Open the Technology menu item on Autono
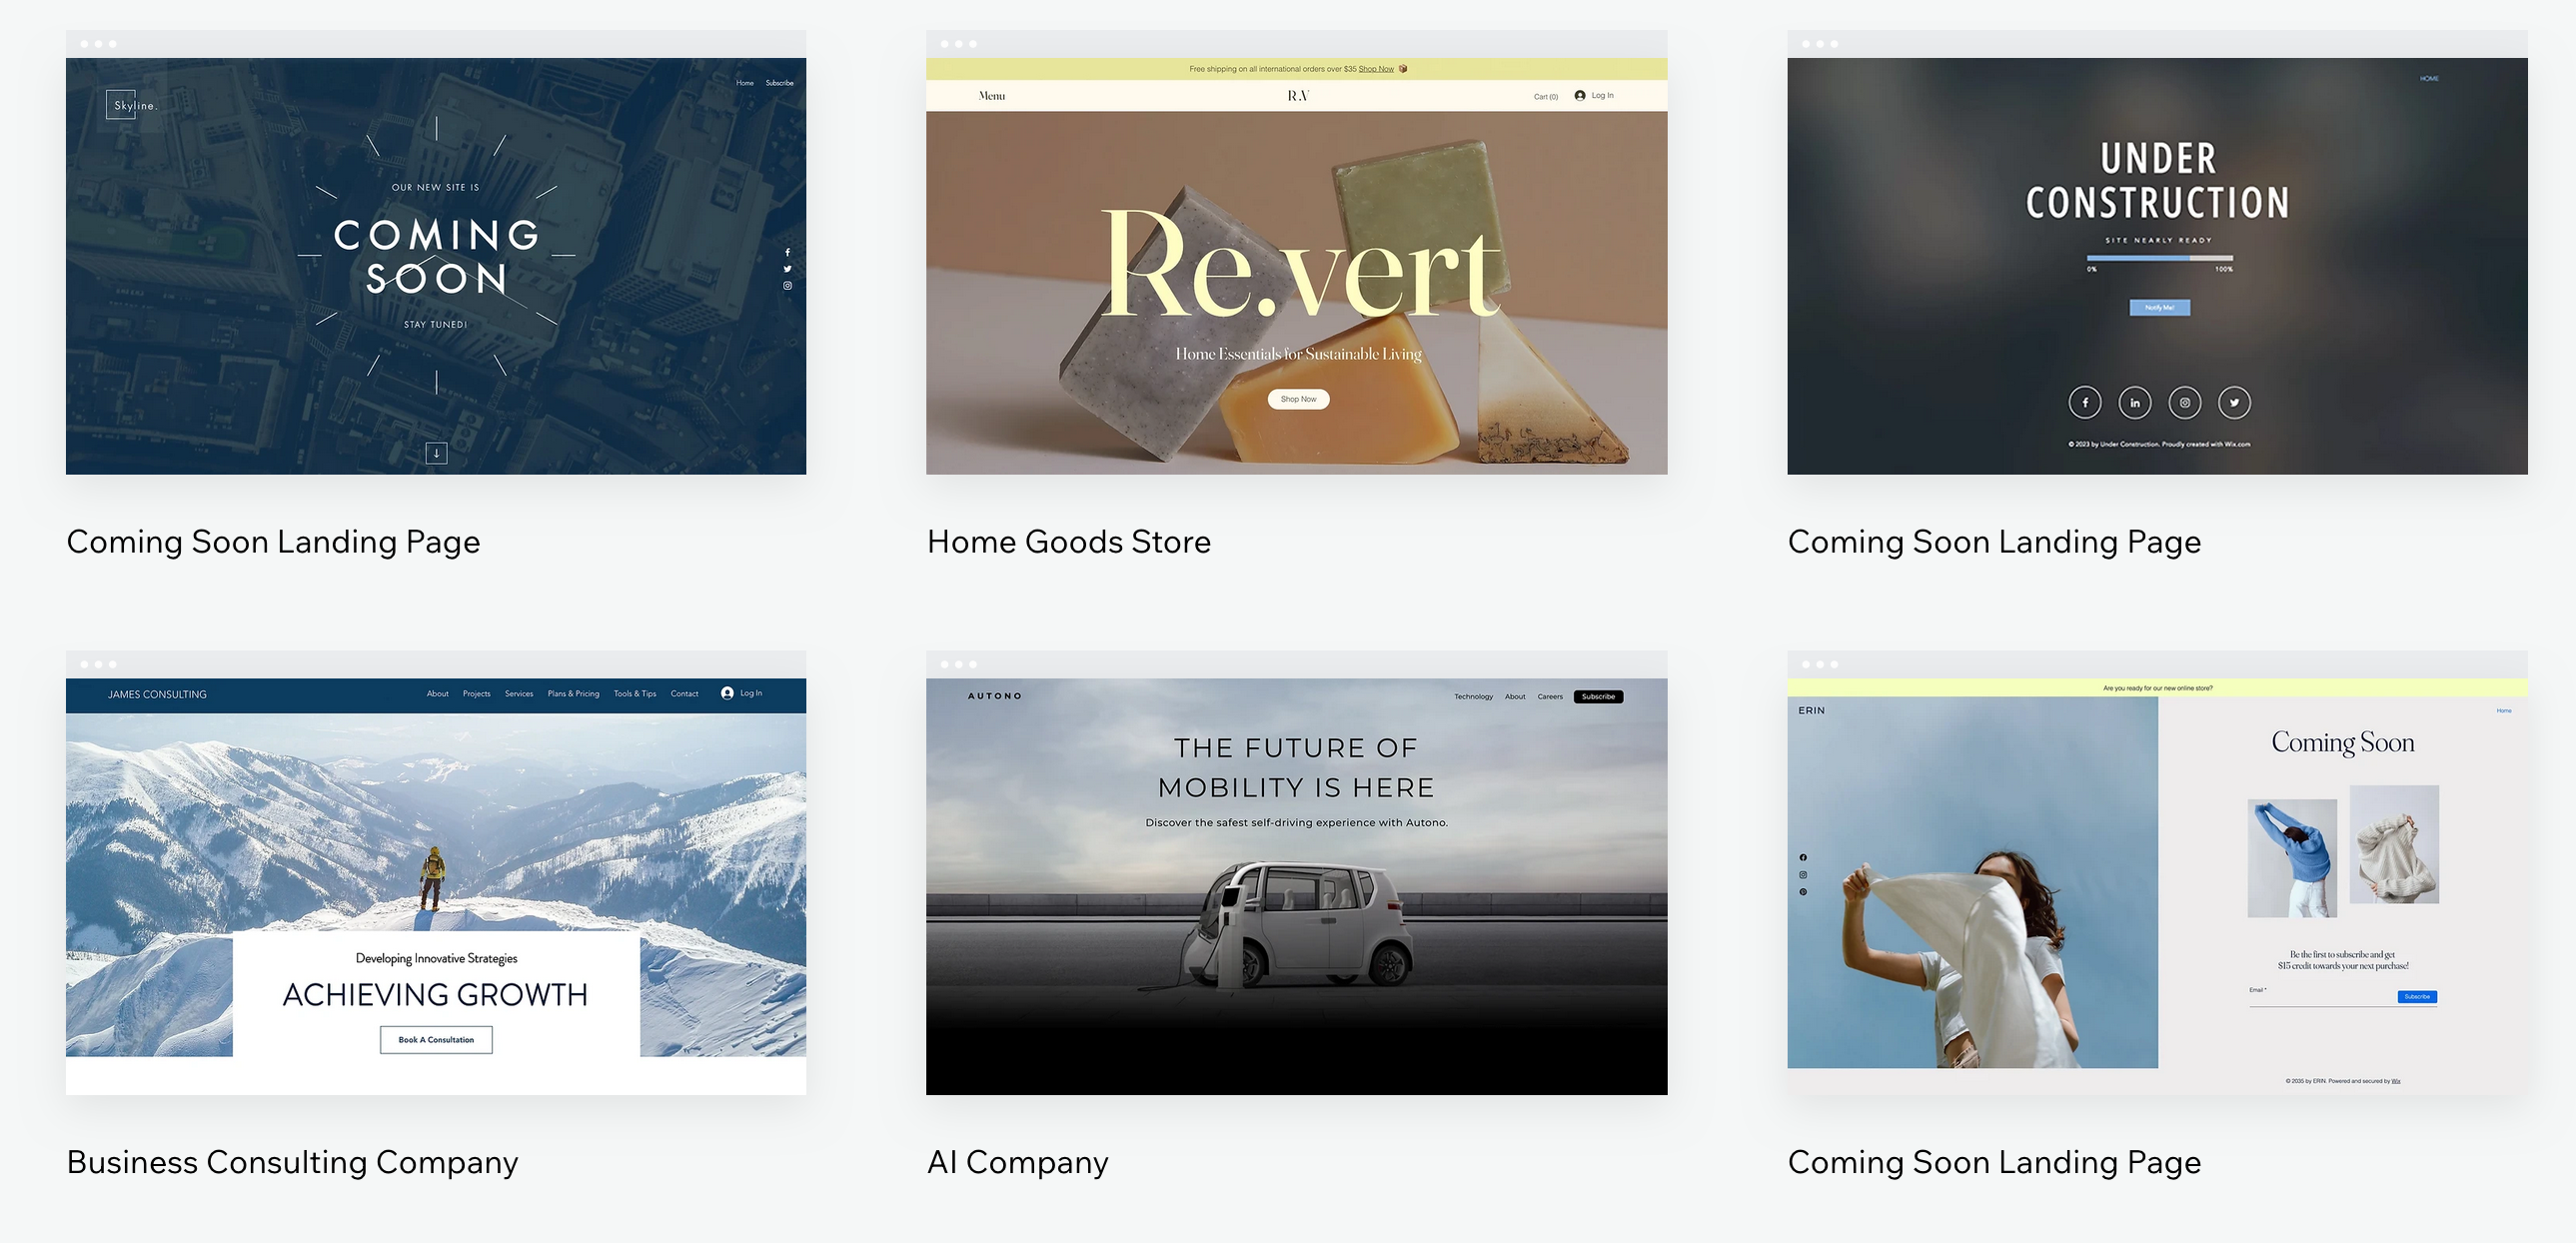 [1472, 697]
